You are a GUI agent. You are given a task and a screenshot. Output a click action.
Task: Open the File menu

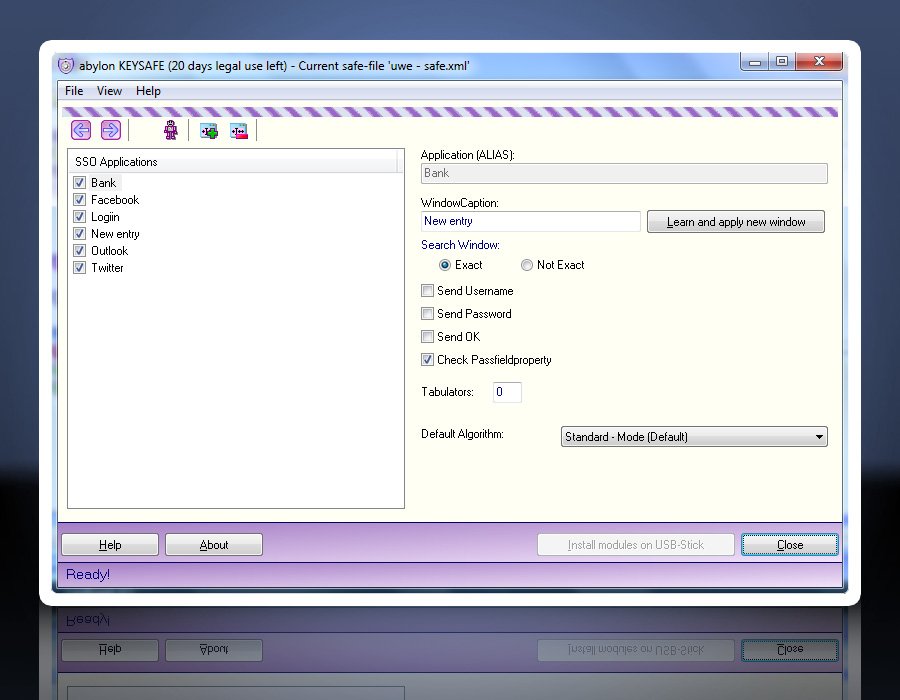[x=74, y=91]
